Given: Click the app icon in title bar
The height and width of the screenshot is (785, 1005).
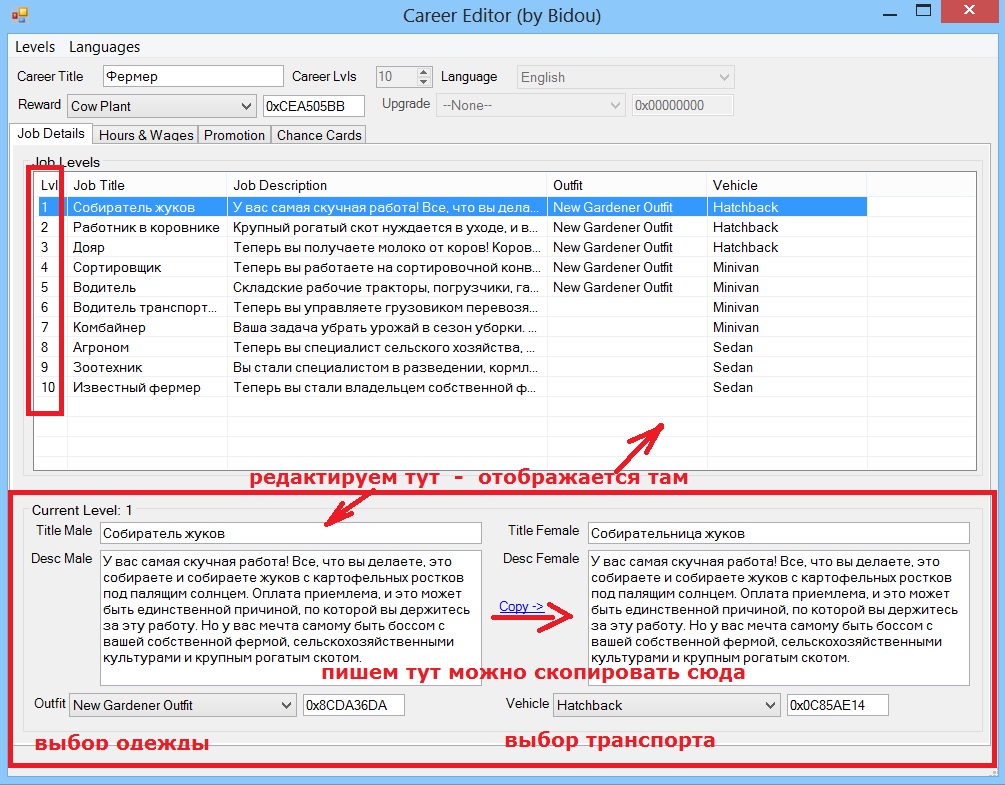Looking at the screenshot, I should tap(20, 15).
